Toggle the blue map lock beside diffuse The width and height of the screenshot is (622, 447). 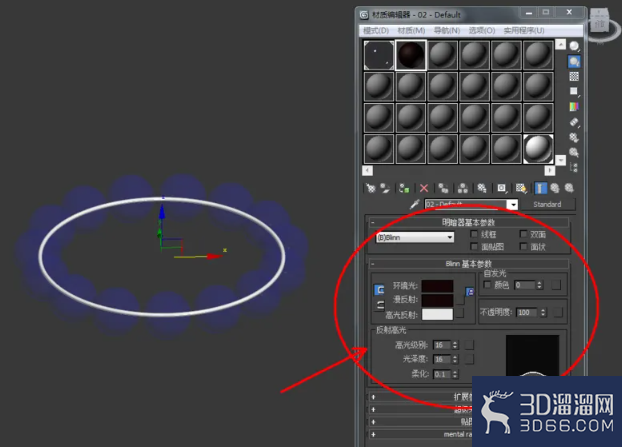(470, 292)
